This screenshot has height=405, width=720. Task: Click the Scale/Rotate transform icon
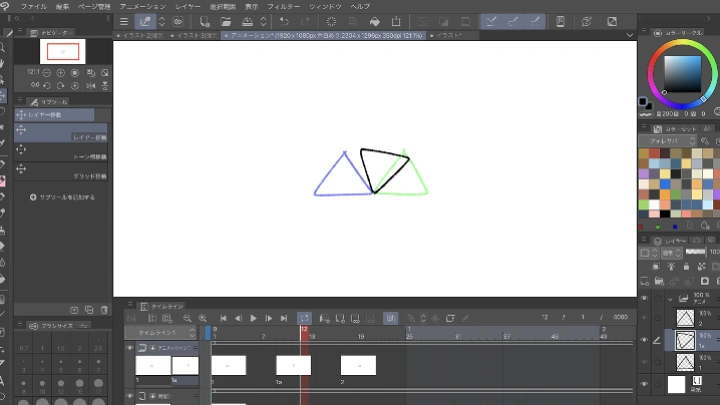pyautogui.click(x=396, y=22)
